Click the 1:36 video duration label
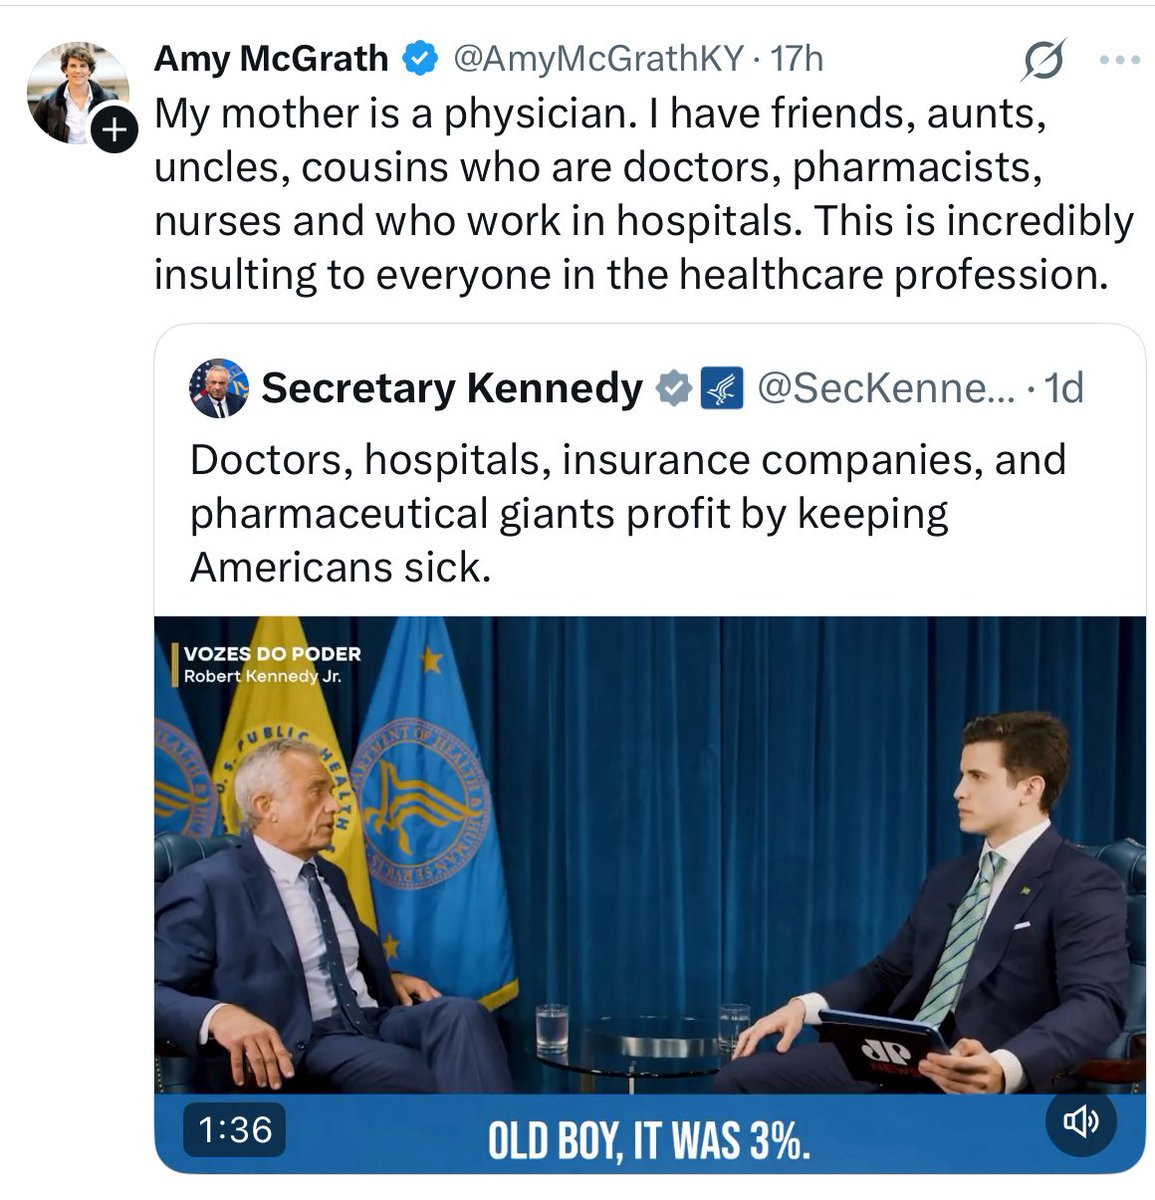 (x=235, y=1130)
